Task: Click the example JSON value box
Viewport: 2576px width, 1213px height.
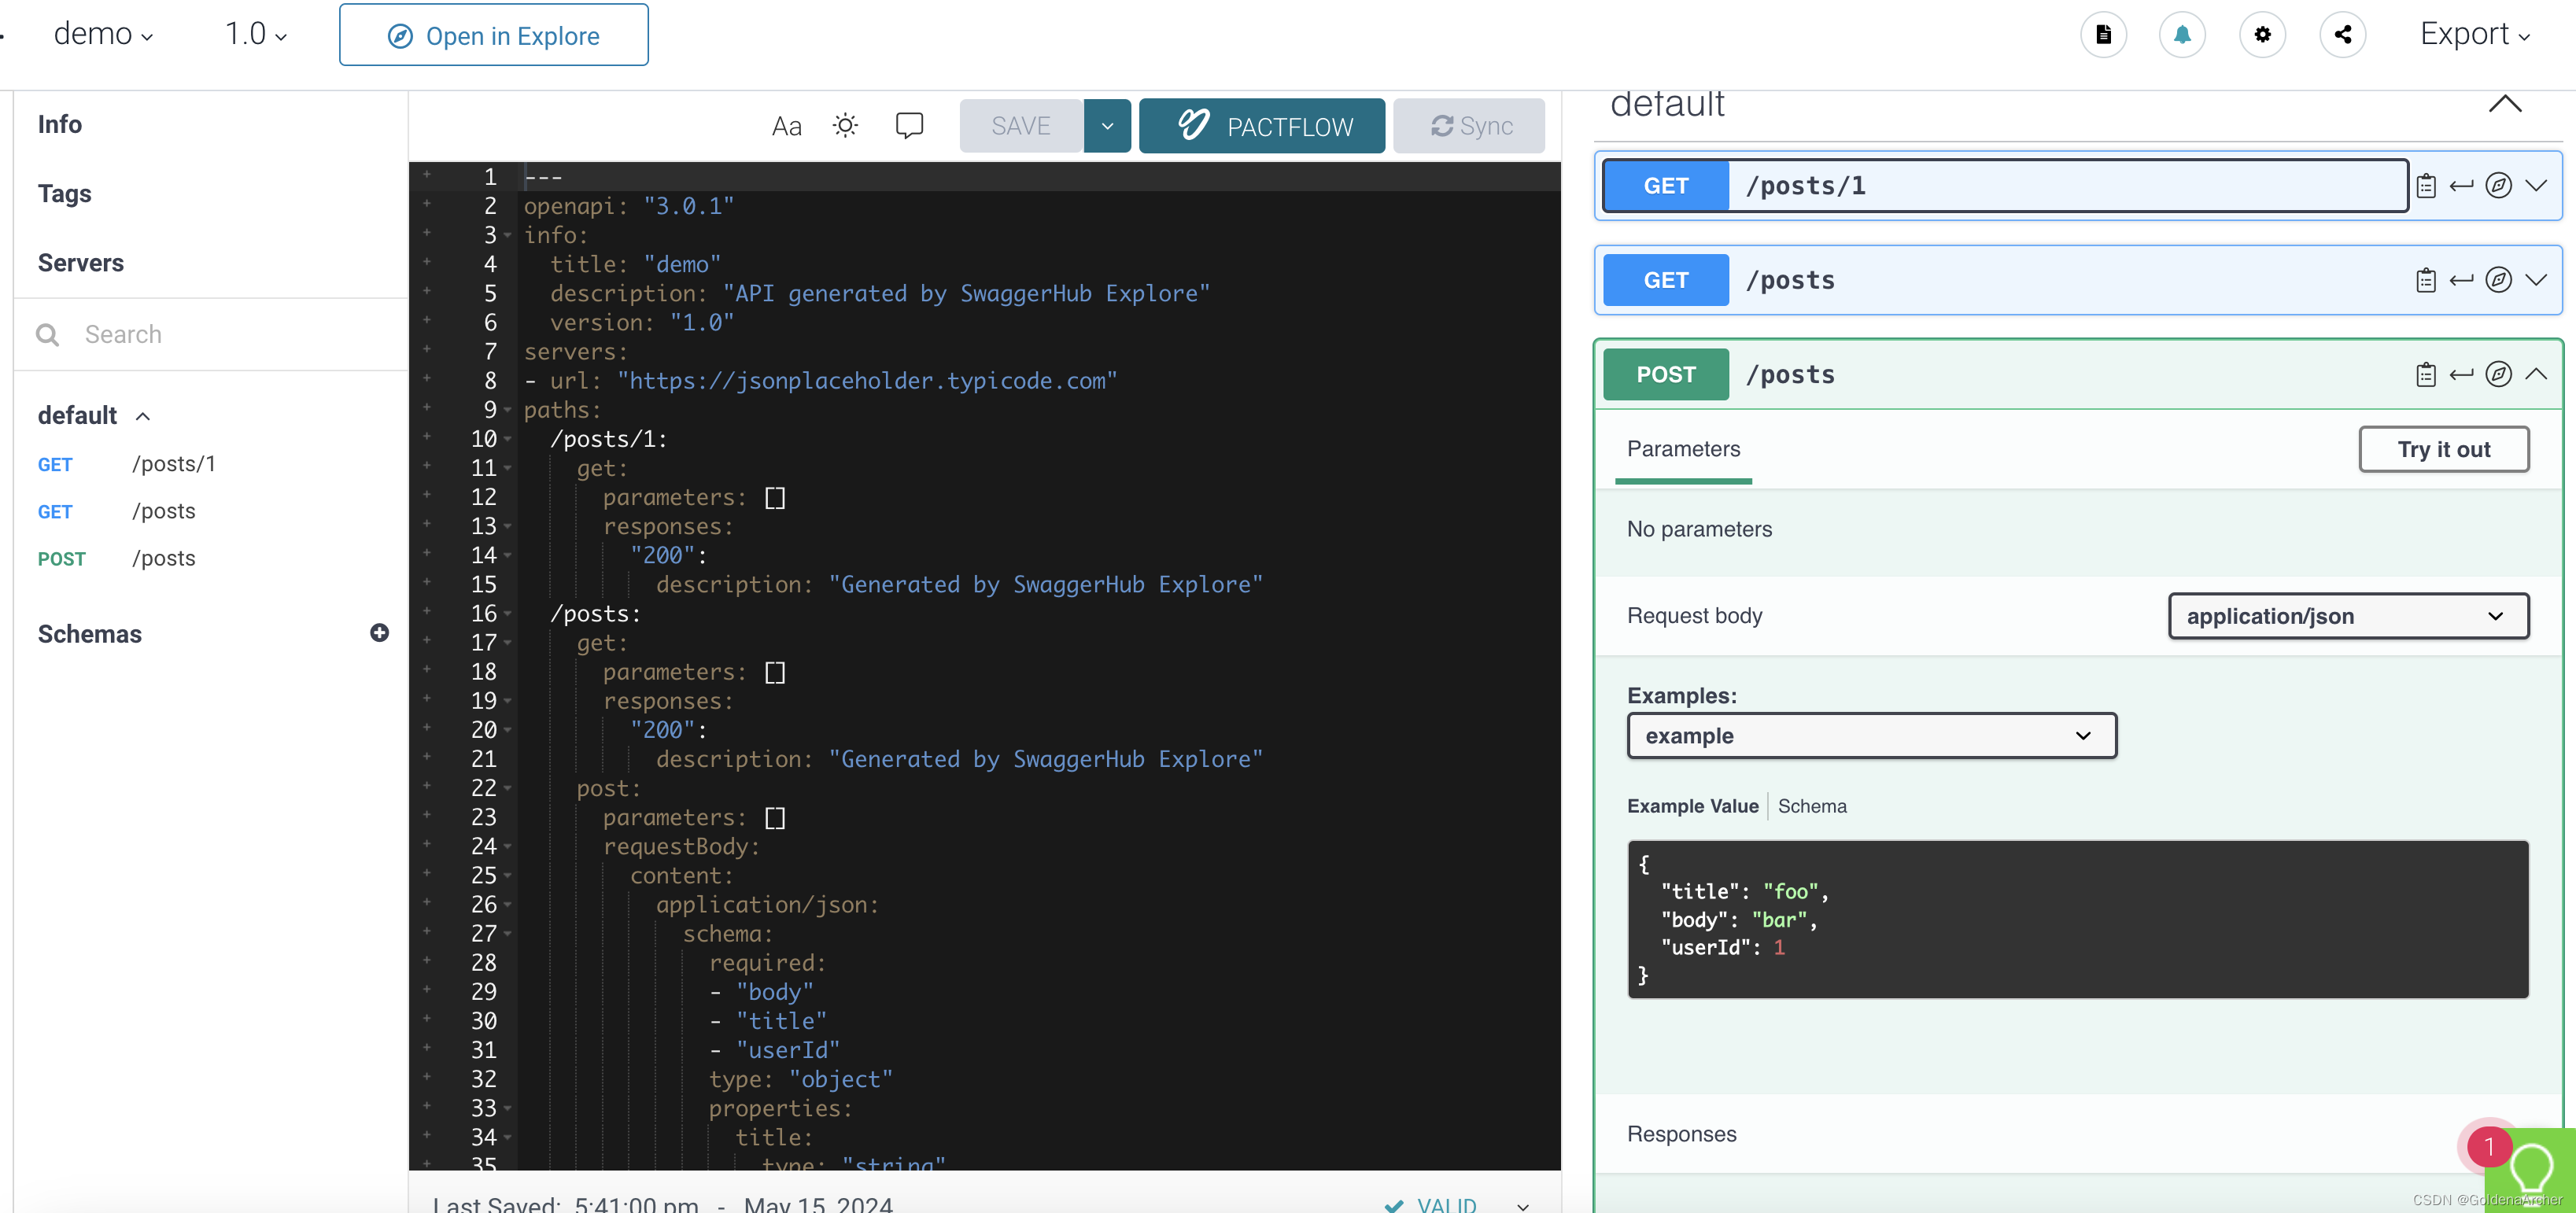Action: [x=2078, y=919]
